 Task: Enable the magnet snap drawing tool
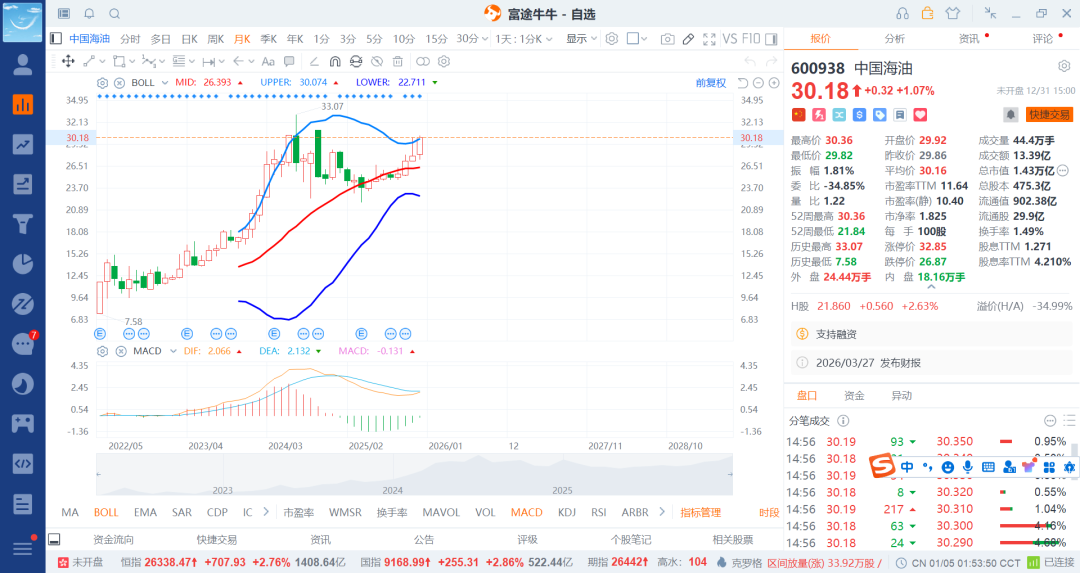point(335,61)
